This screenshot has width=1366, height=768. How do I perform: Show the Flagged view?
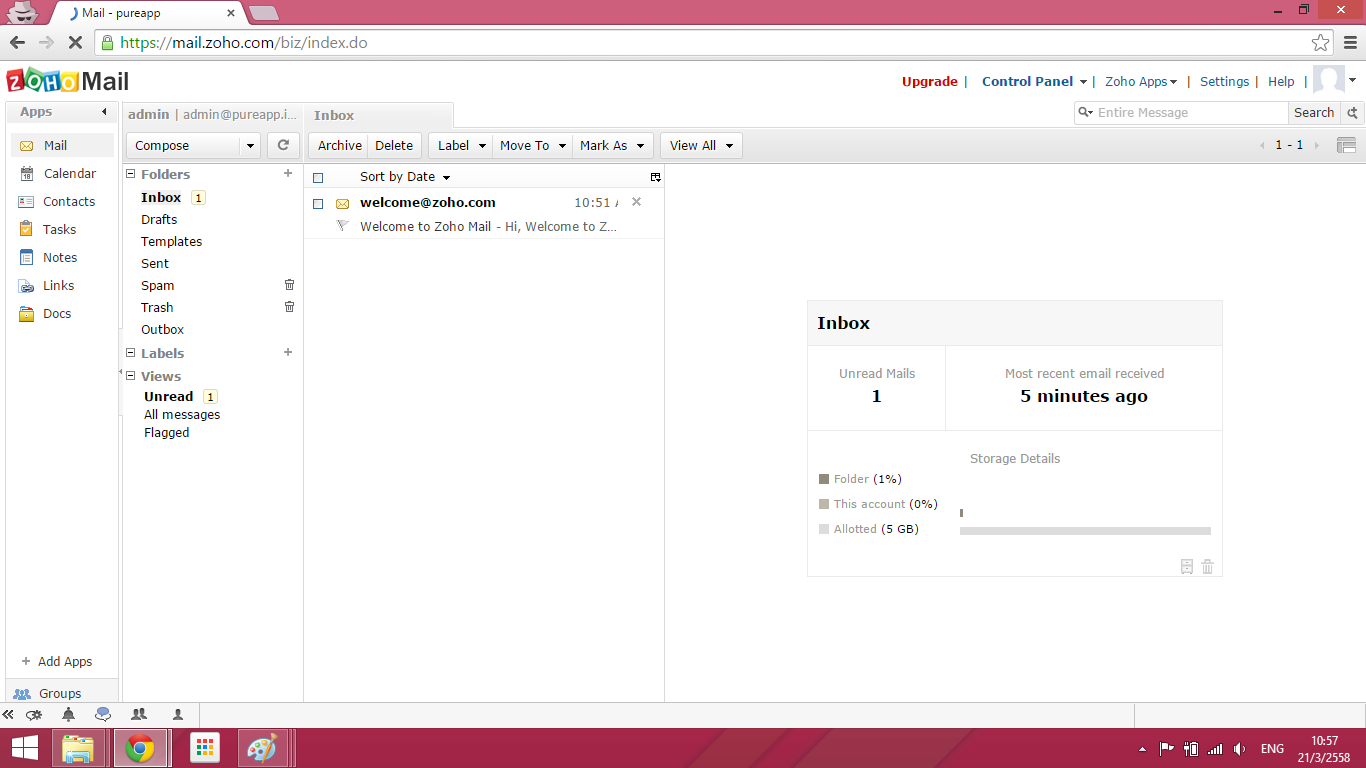pos(166,432)
